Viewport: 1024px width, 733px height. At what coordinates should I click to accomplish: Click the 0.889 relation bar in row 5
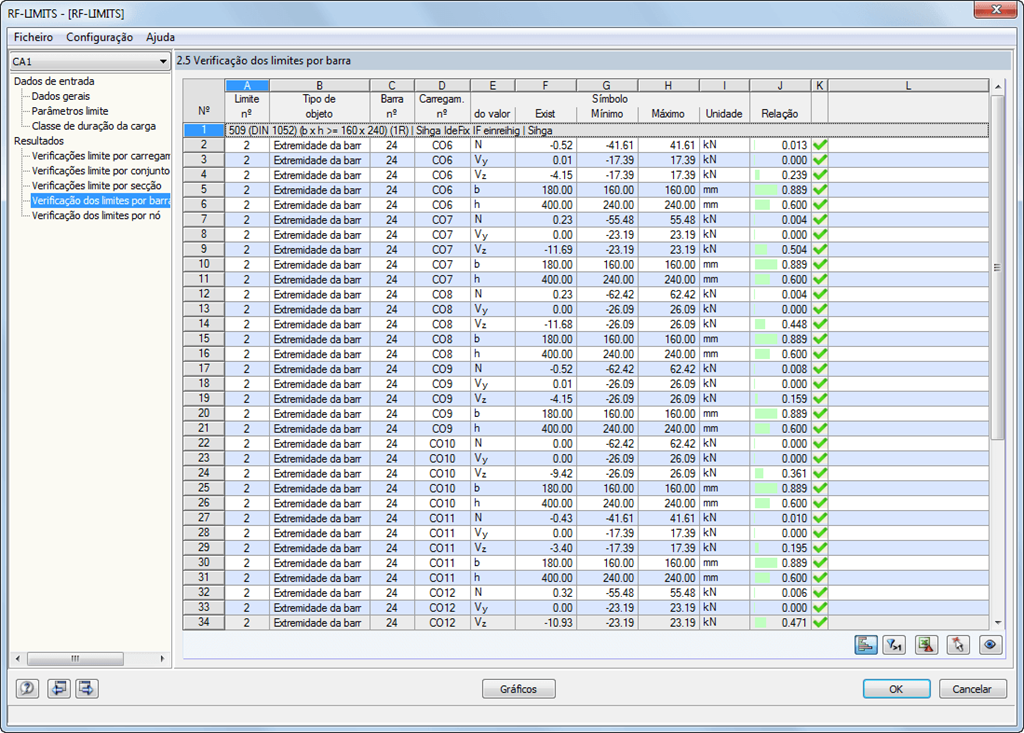765,190
